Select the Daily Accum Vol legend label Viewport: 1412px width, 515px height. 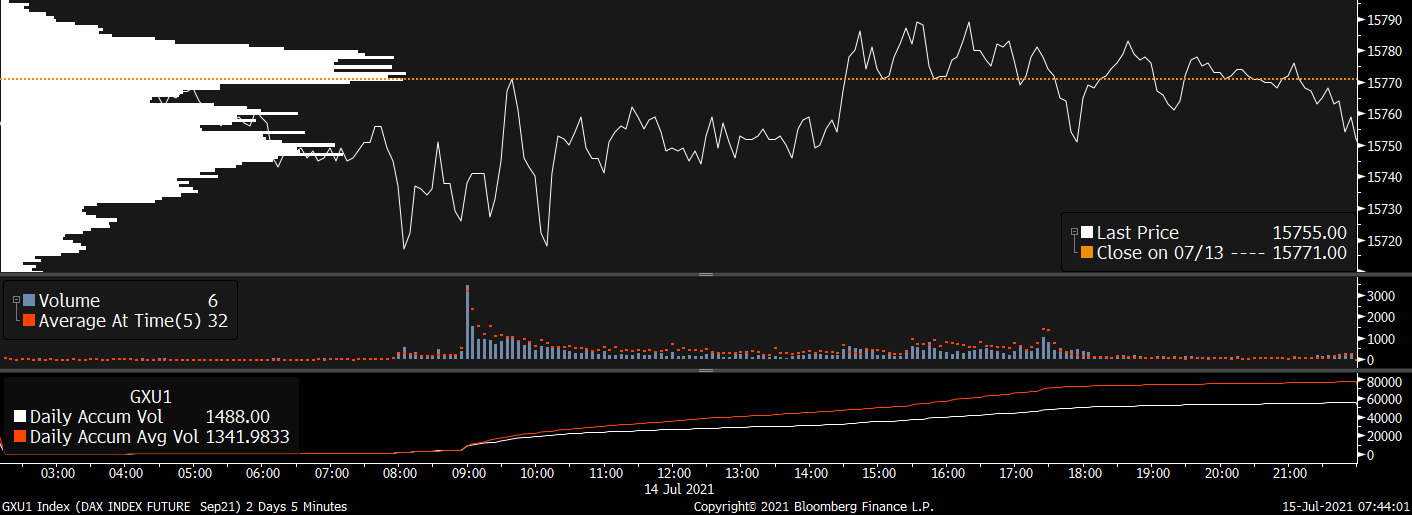[97, 417]
